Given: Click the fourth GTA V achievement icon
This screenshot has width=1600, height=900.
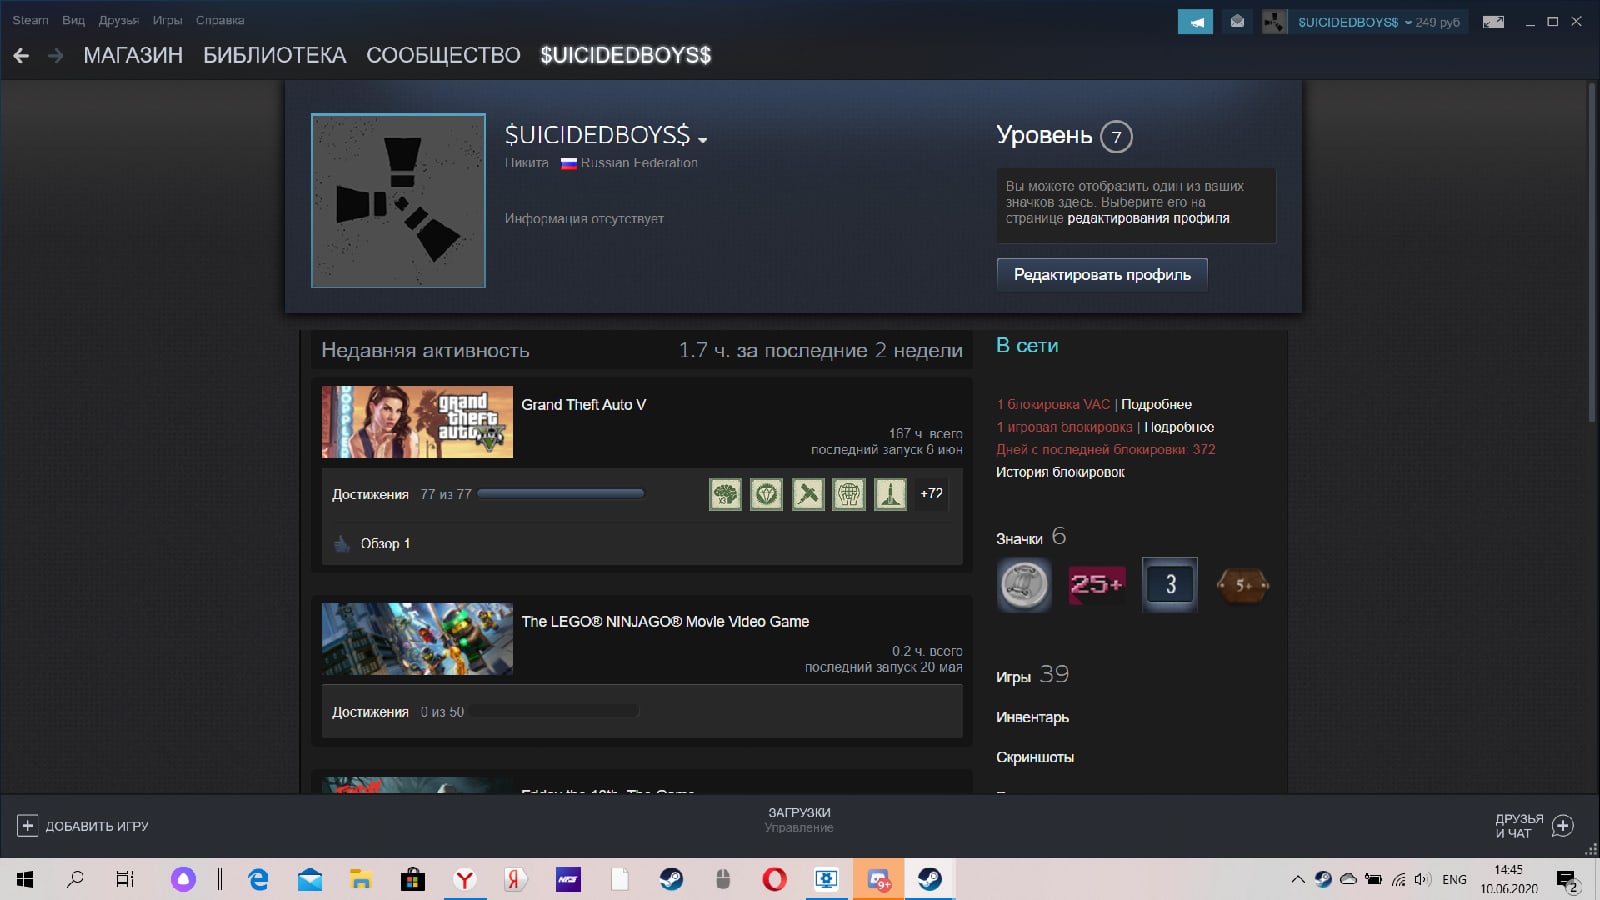Looking at the screenshot, I should (x=848, y=494).
